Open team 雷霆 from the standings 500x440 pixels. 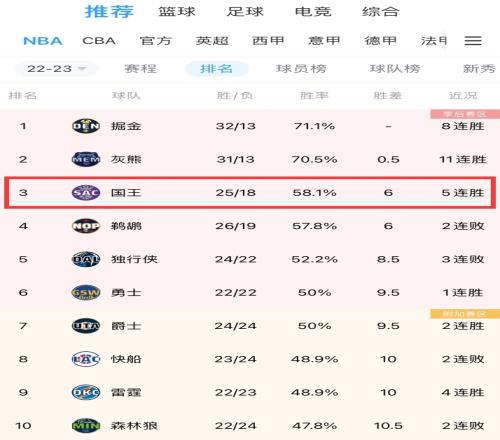(x=126, y=392)
